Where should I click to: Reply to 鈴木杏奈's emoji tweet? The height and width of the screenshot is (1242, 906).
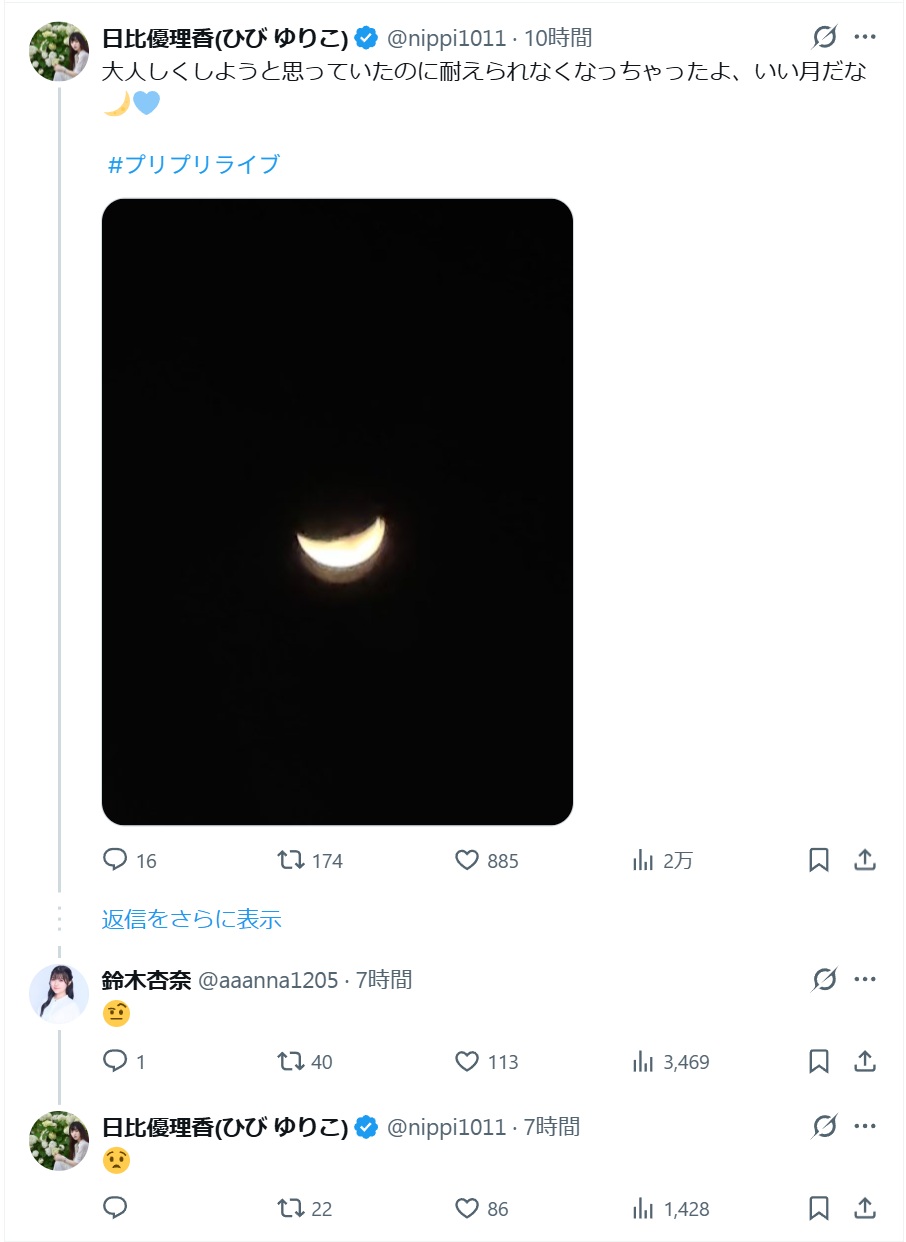tap(117, 1061)
